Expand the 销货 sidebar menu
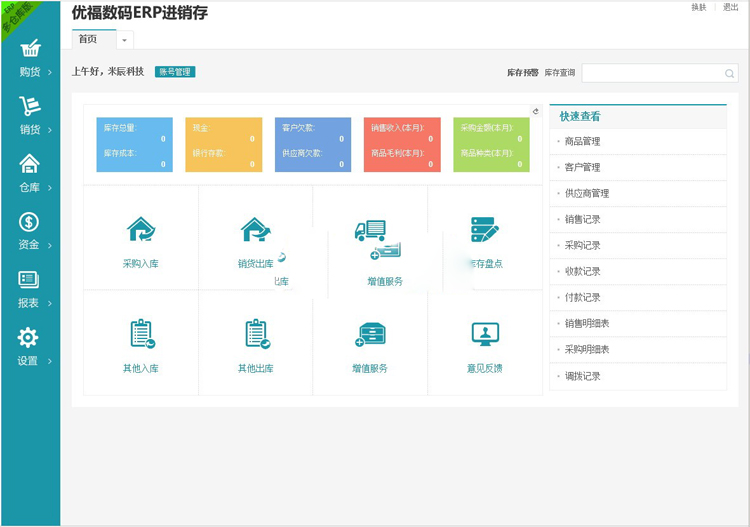 coord(30,116)
